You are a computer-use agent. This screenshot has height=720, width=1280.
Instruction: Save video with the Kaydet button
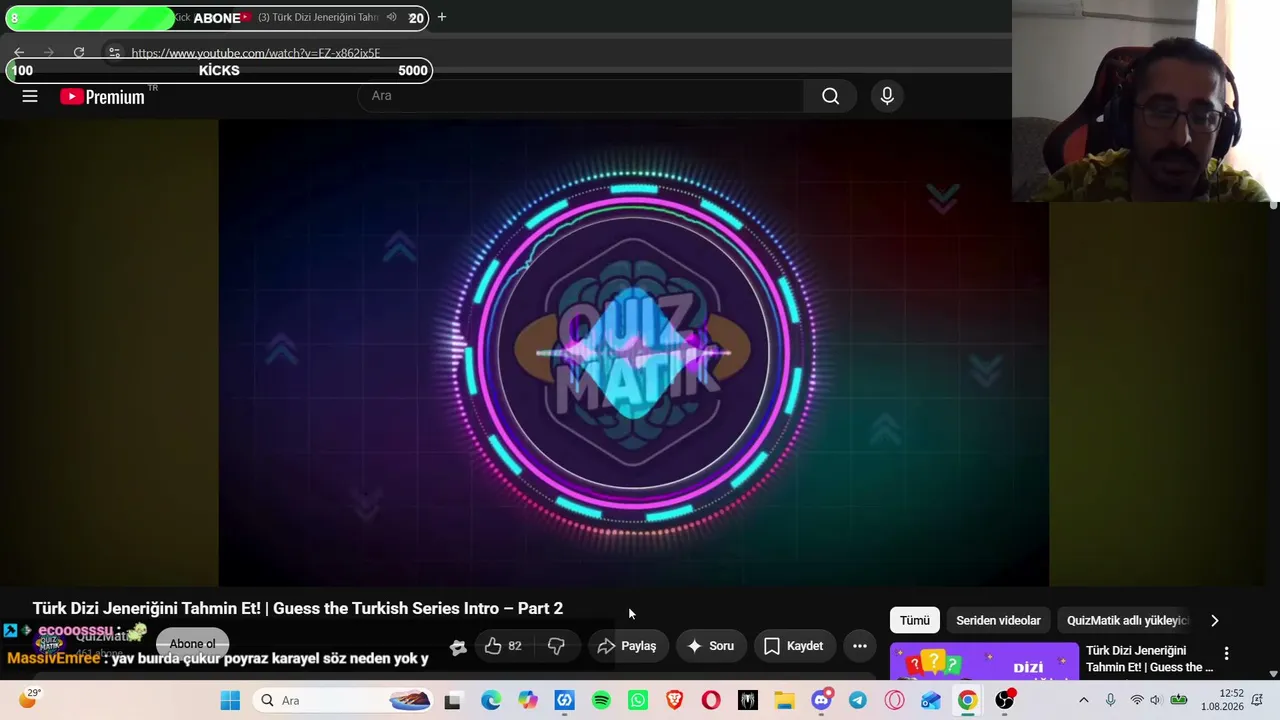click(x=795, y=646)
